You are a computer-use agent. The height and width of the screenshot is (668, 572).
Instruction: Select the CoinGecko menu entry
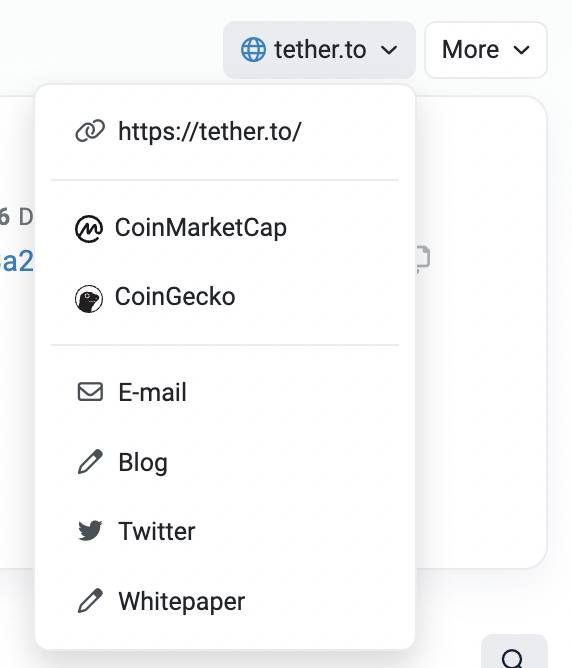click(x=224, y=297)
